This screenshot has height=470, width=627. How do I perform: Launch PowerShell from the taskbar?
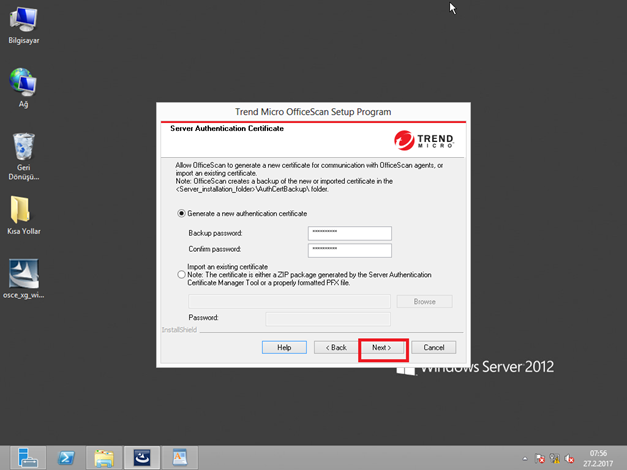click(66, 458)
